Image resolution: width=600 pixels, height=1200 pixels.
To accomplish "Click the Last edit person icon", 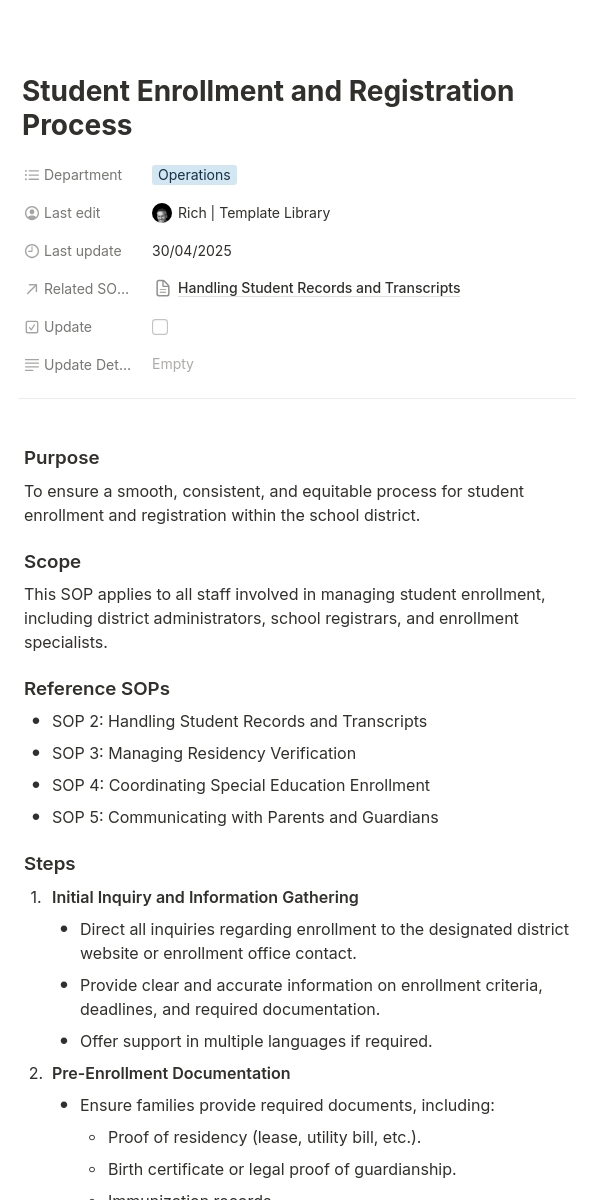I will pos(32,213).
